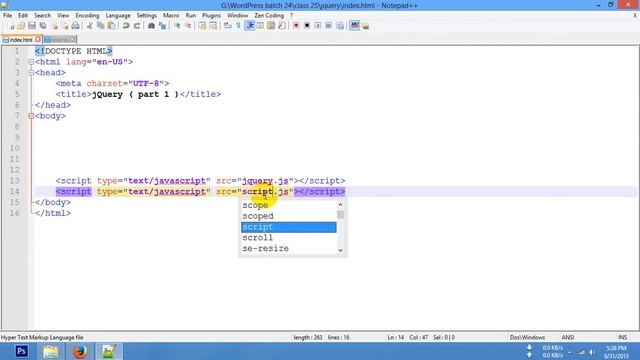
Task: Collapse the body tag fold marker
Action: point(31,116)
